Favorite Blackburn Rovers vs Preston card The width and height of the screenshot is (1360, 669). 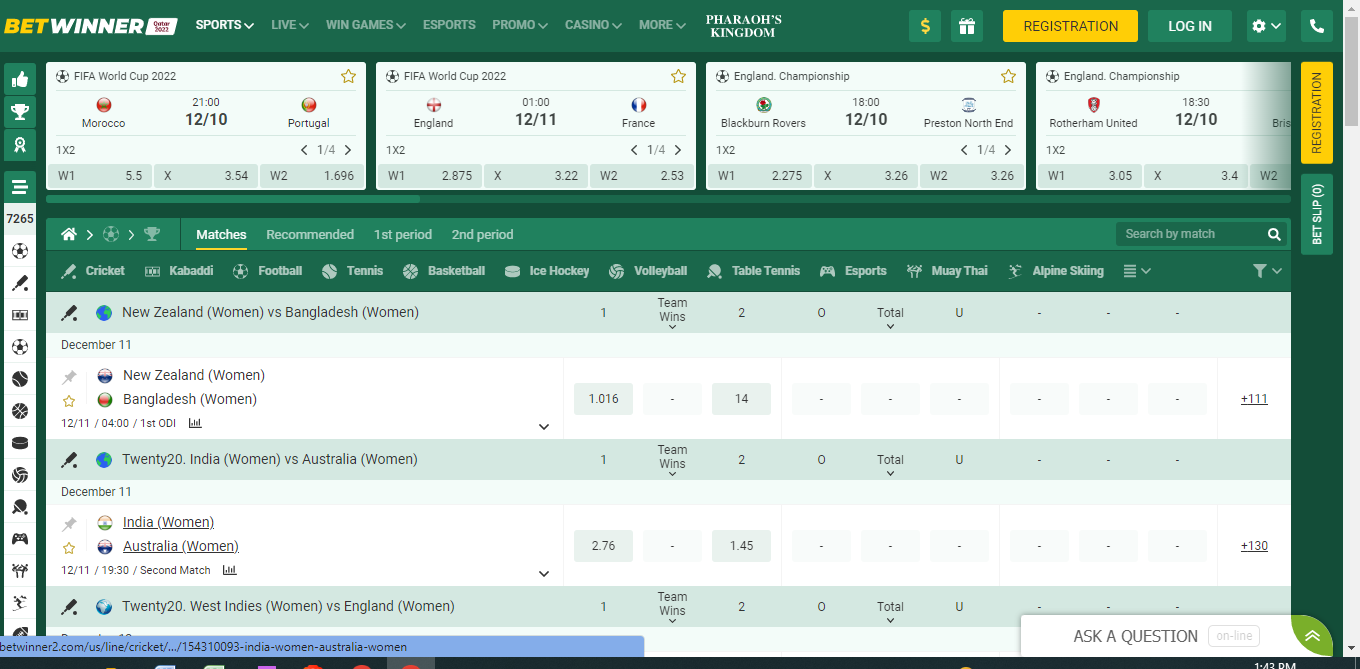[x=1008, y=76]
